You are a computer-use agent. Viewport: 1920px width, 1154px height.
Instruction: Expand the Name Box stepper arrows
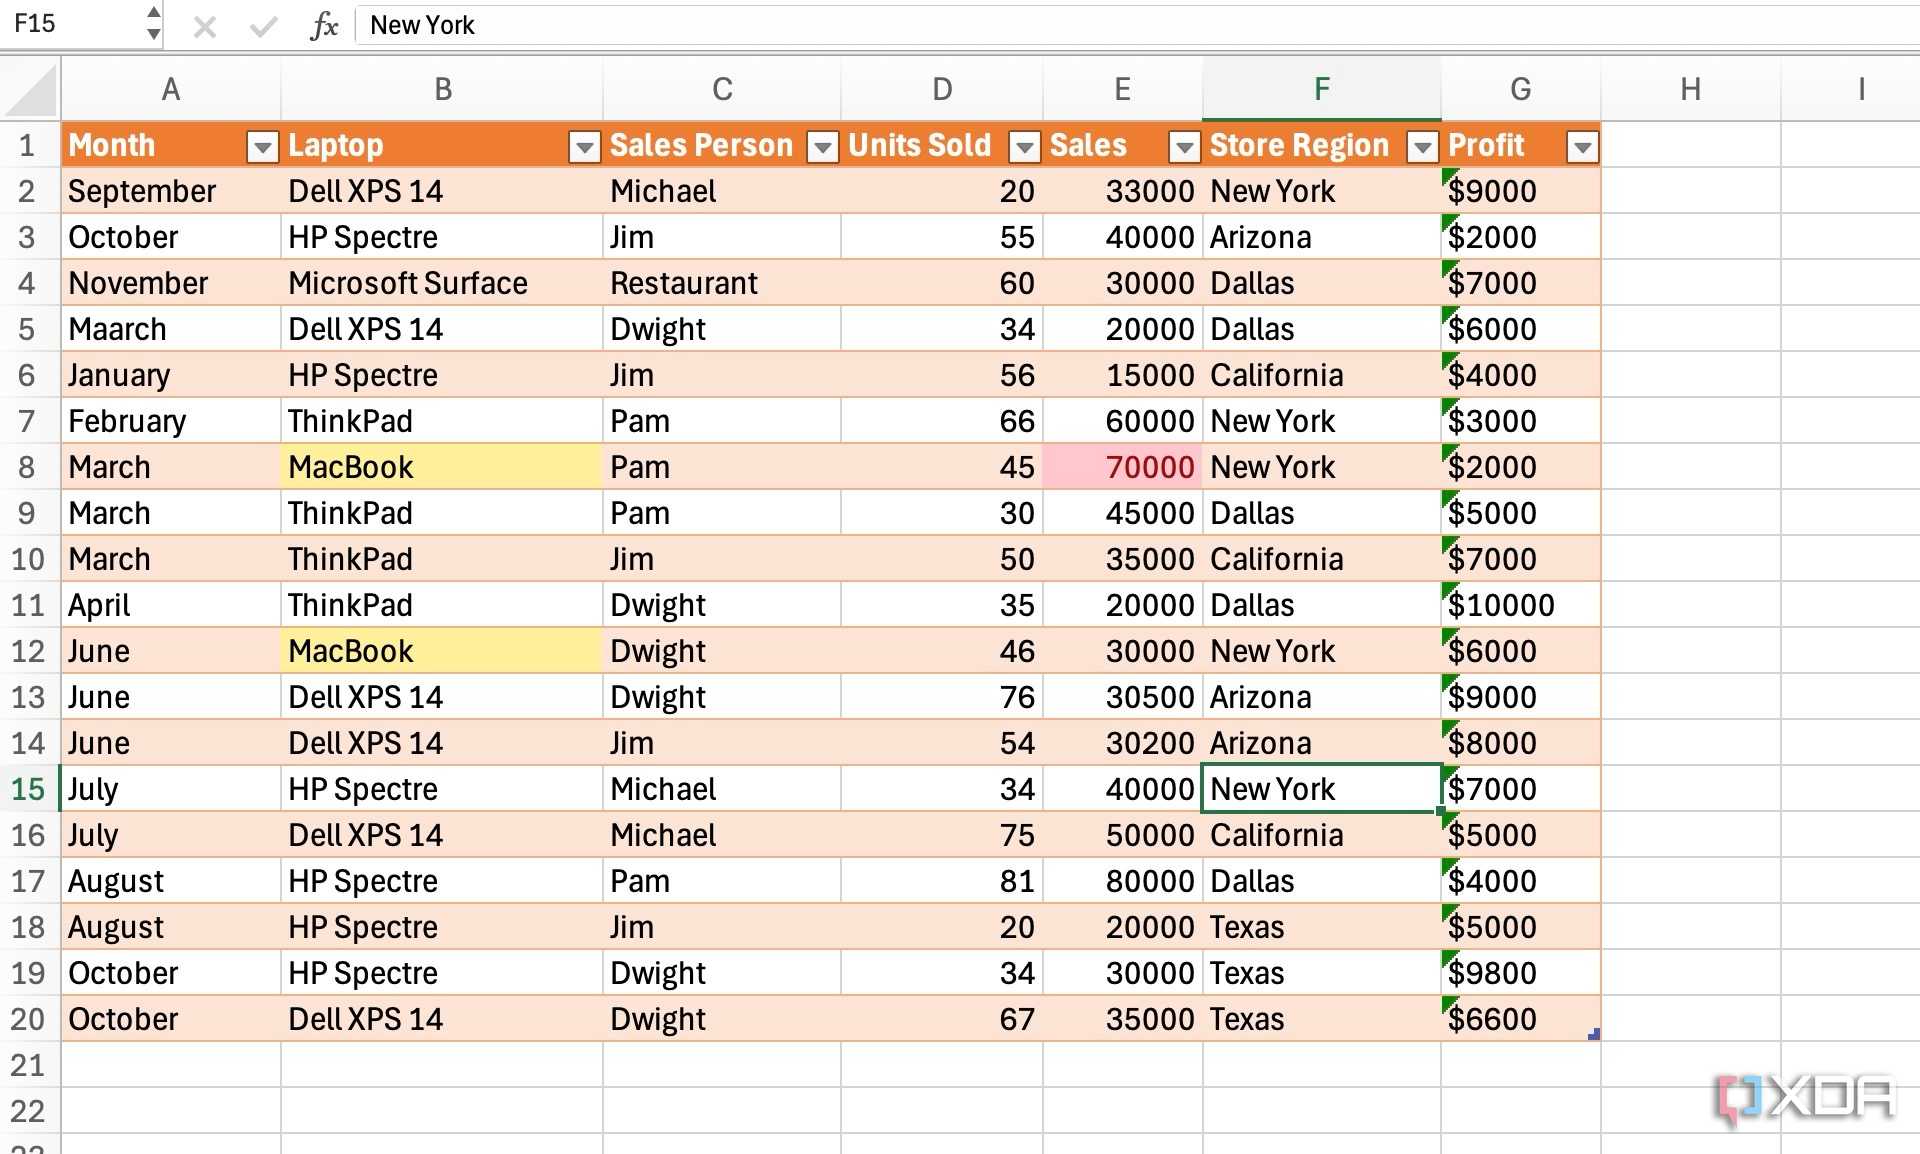click(153, 23)
